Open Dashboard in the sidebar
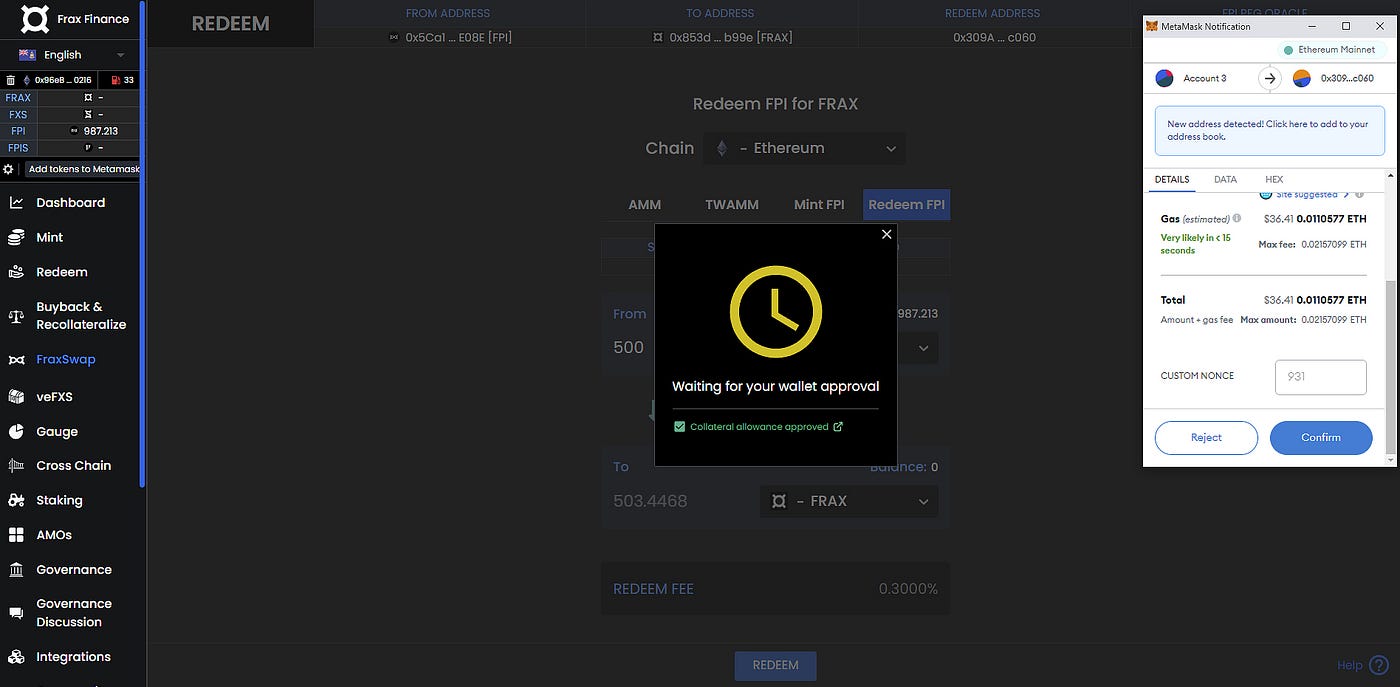 click(x=70, y=202)
